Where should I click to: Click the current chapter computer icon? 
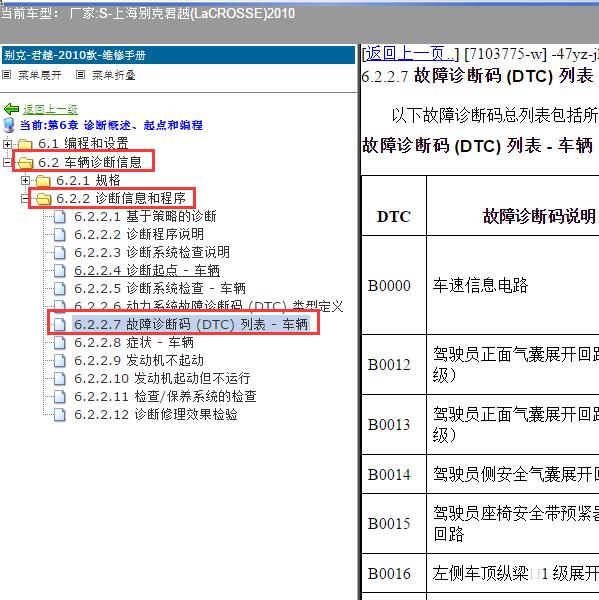[8, 125]
